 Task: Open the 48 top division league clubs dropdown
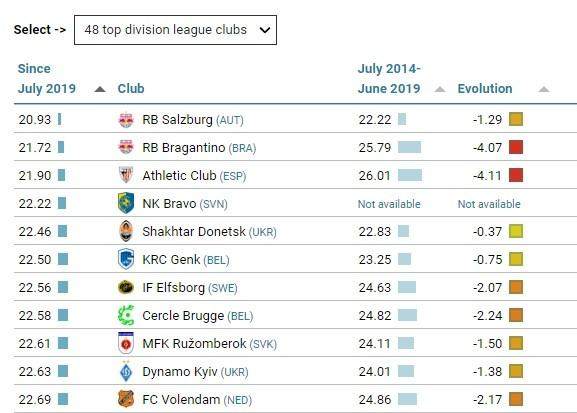[x=175, y=30]
